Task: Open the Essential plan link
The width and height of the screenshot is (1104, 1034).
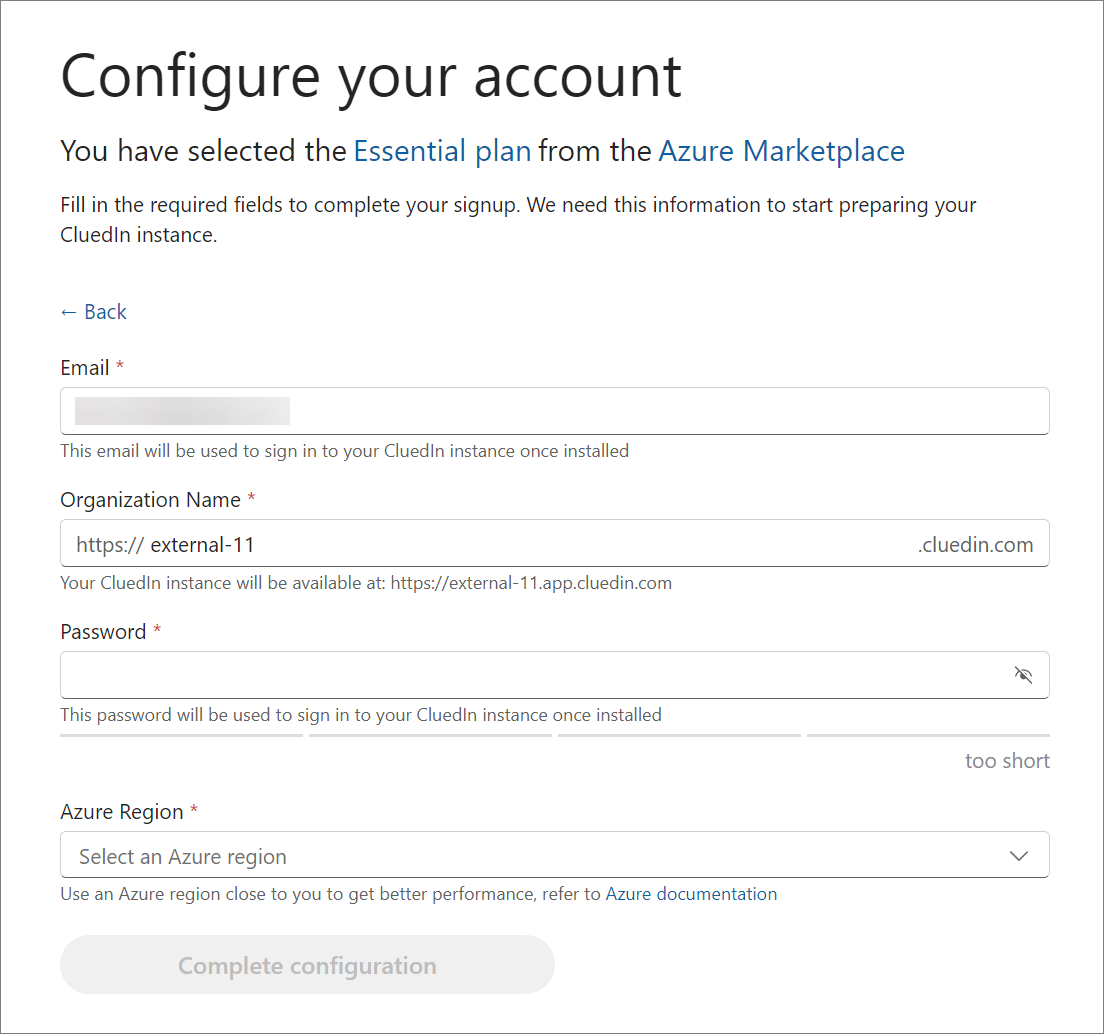Action: pyautogui.click(x=442, y=151)
